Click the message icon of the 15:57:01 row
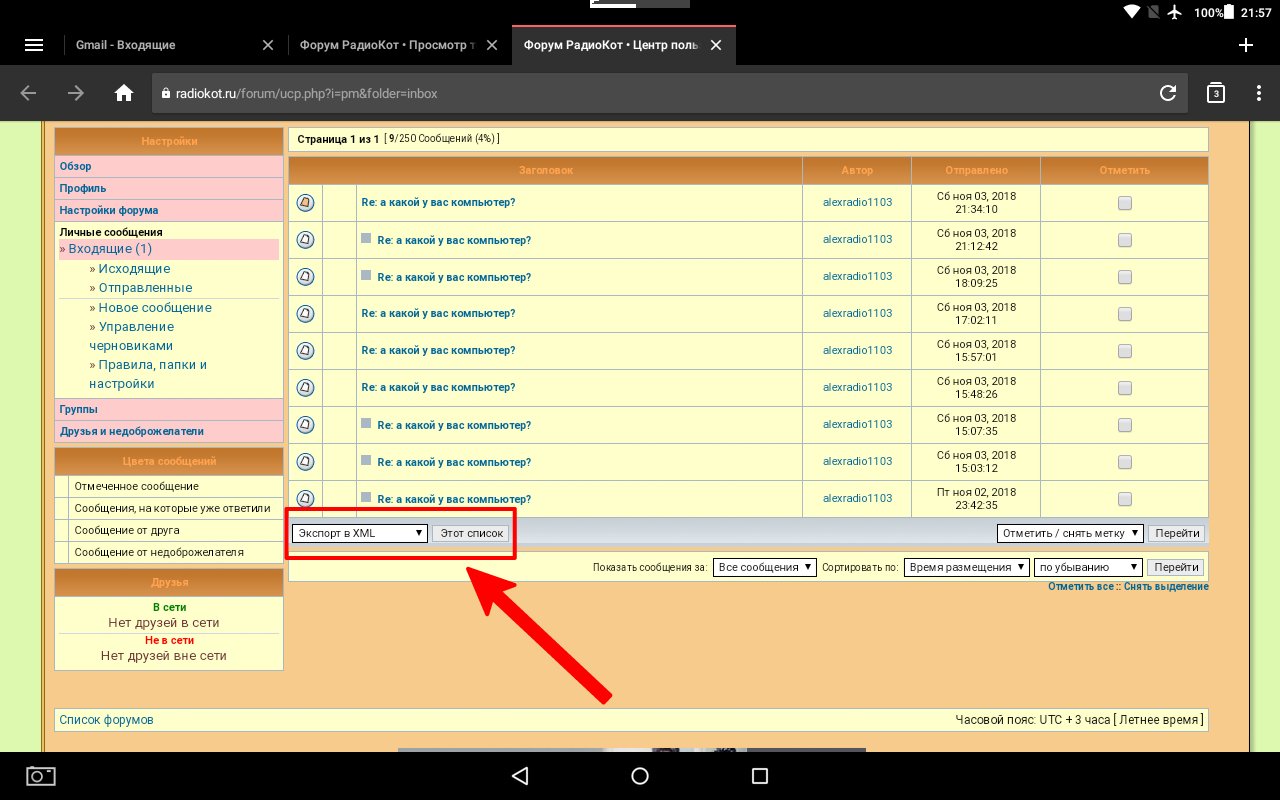Viewport: 1280px width, 800px height. pos(306,351)
